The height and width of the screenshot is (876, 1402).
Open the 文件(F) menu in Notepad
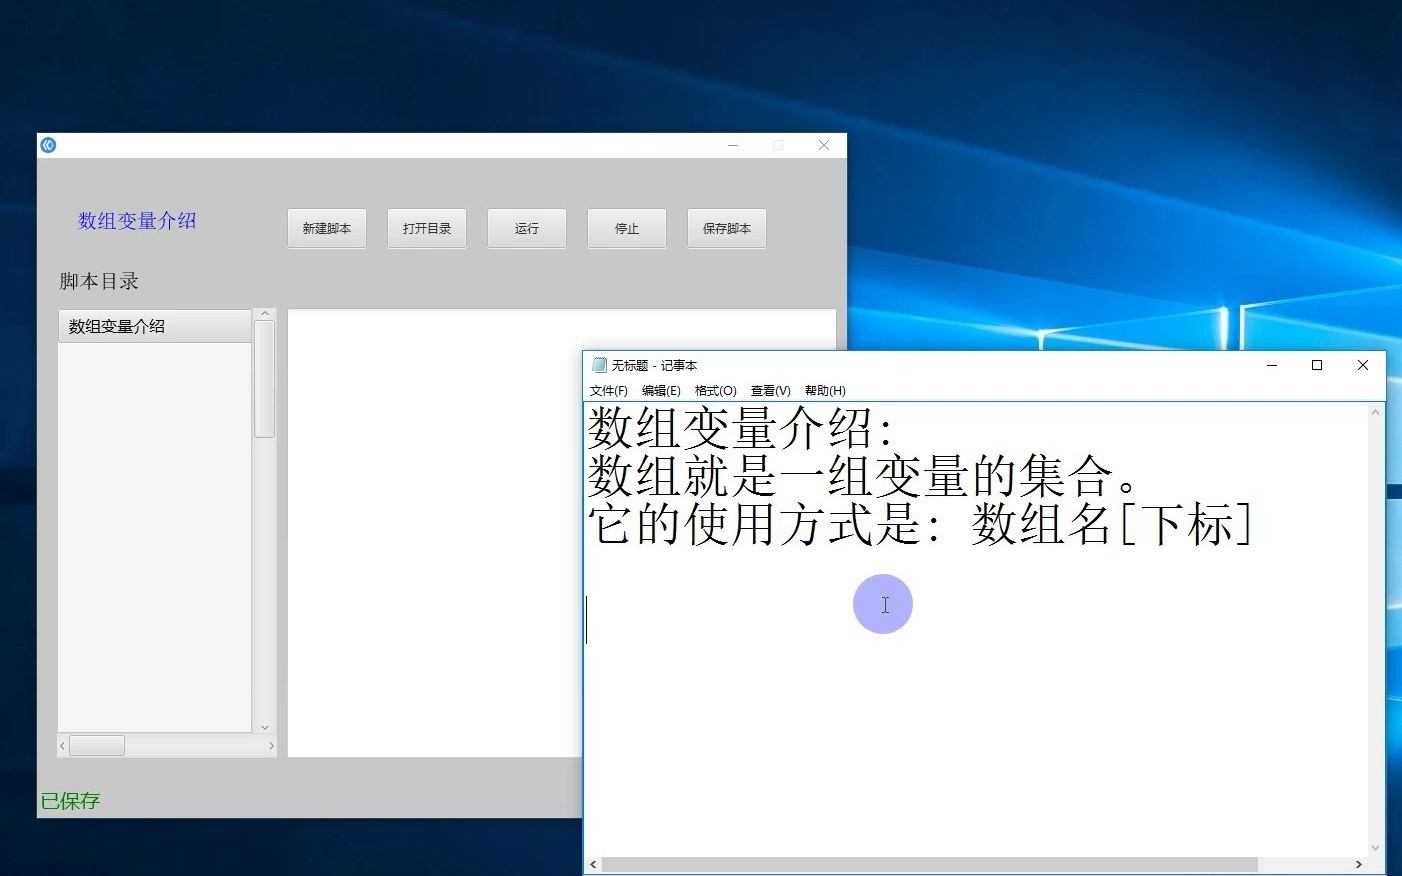tap(610, 391)
